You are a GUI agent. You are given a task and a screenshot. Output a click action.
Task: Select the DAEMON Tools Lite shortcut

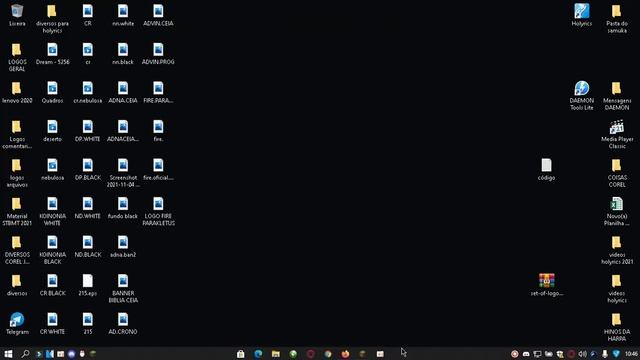tap(582, 96)
